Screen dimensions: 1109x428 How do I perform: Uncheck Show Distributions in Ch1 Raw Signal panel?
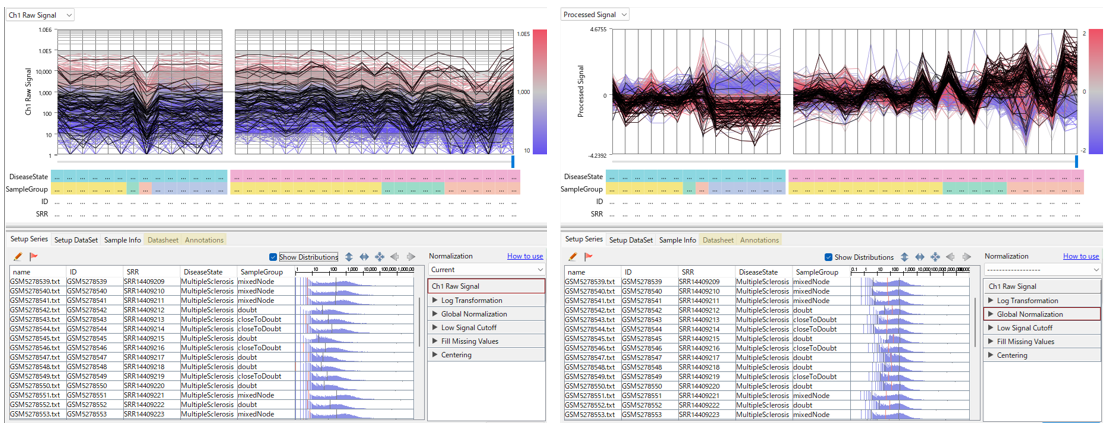(273, 257)
